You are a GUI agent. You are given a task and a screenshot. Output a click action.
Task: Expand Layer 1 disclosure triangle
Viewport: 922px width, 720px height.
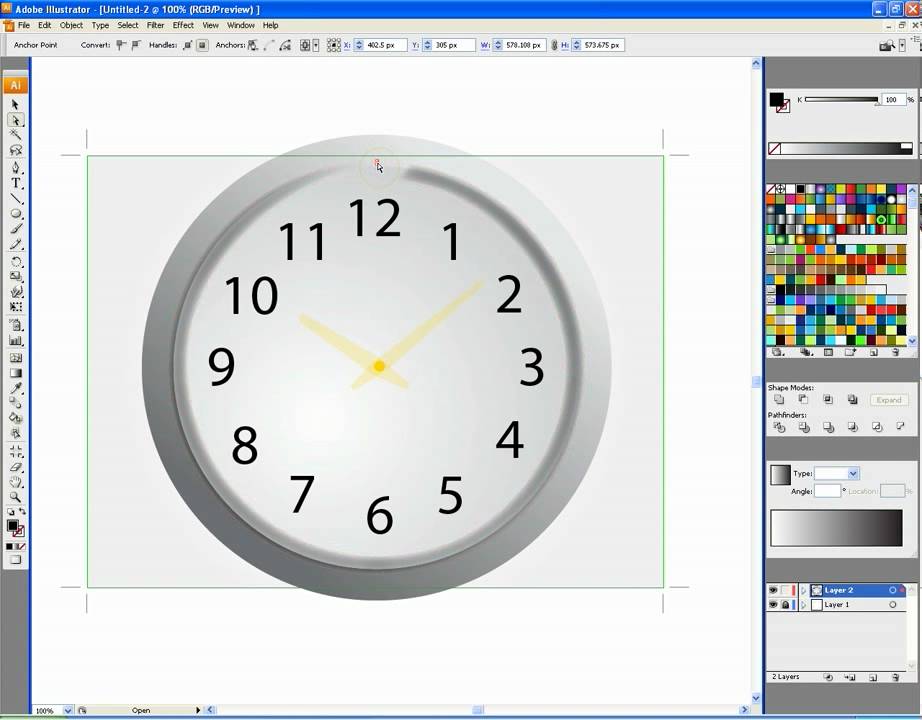[x=803, y=605]
